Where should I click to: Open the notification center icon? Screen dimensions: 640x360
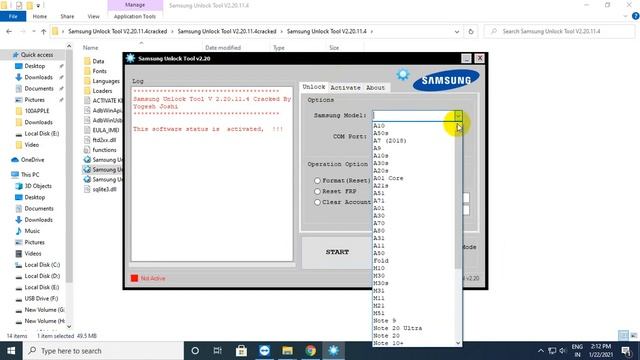(x=626, y=351)
